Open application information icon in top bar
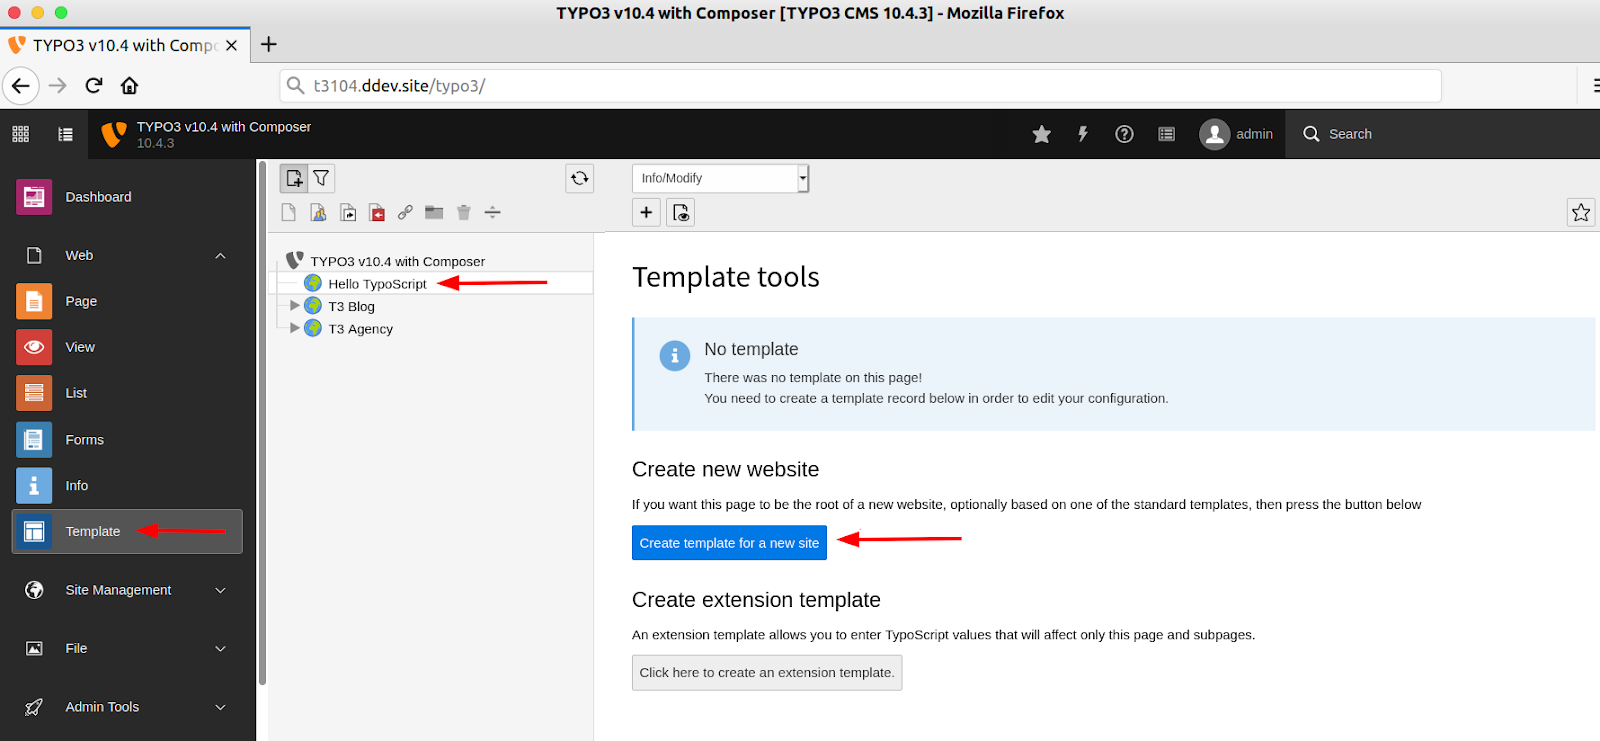Screen dimensions: 1600x741 point(1166,134)
